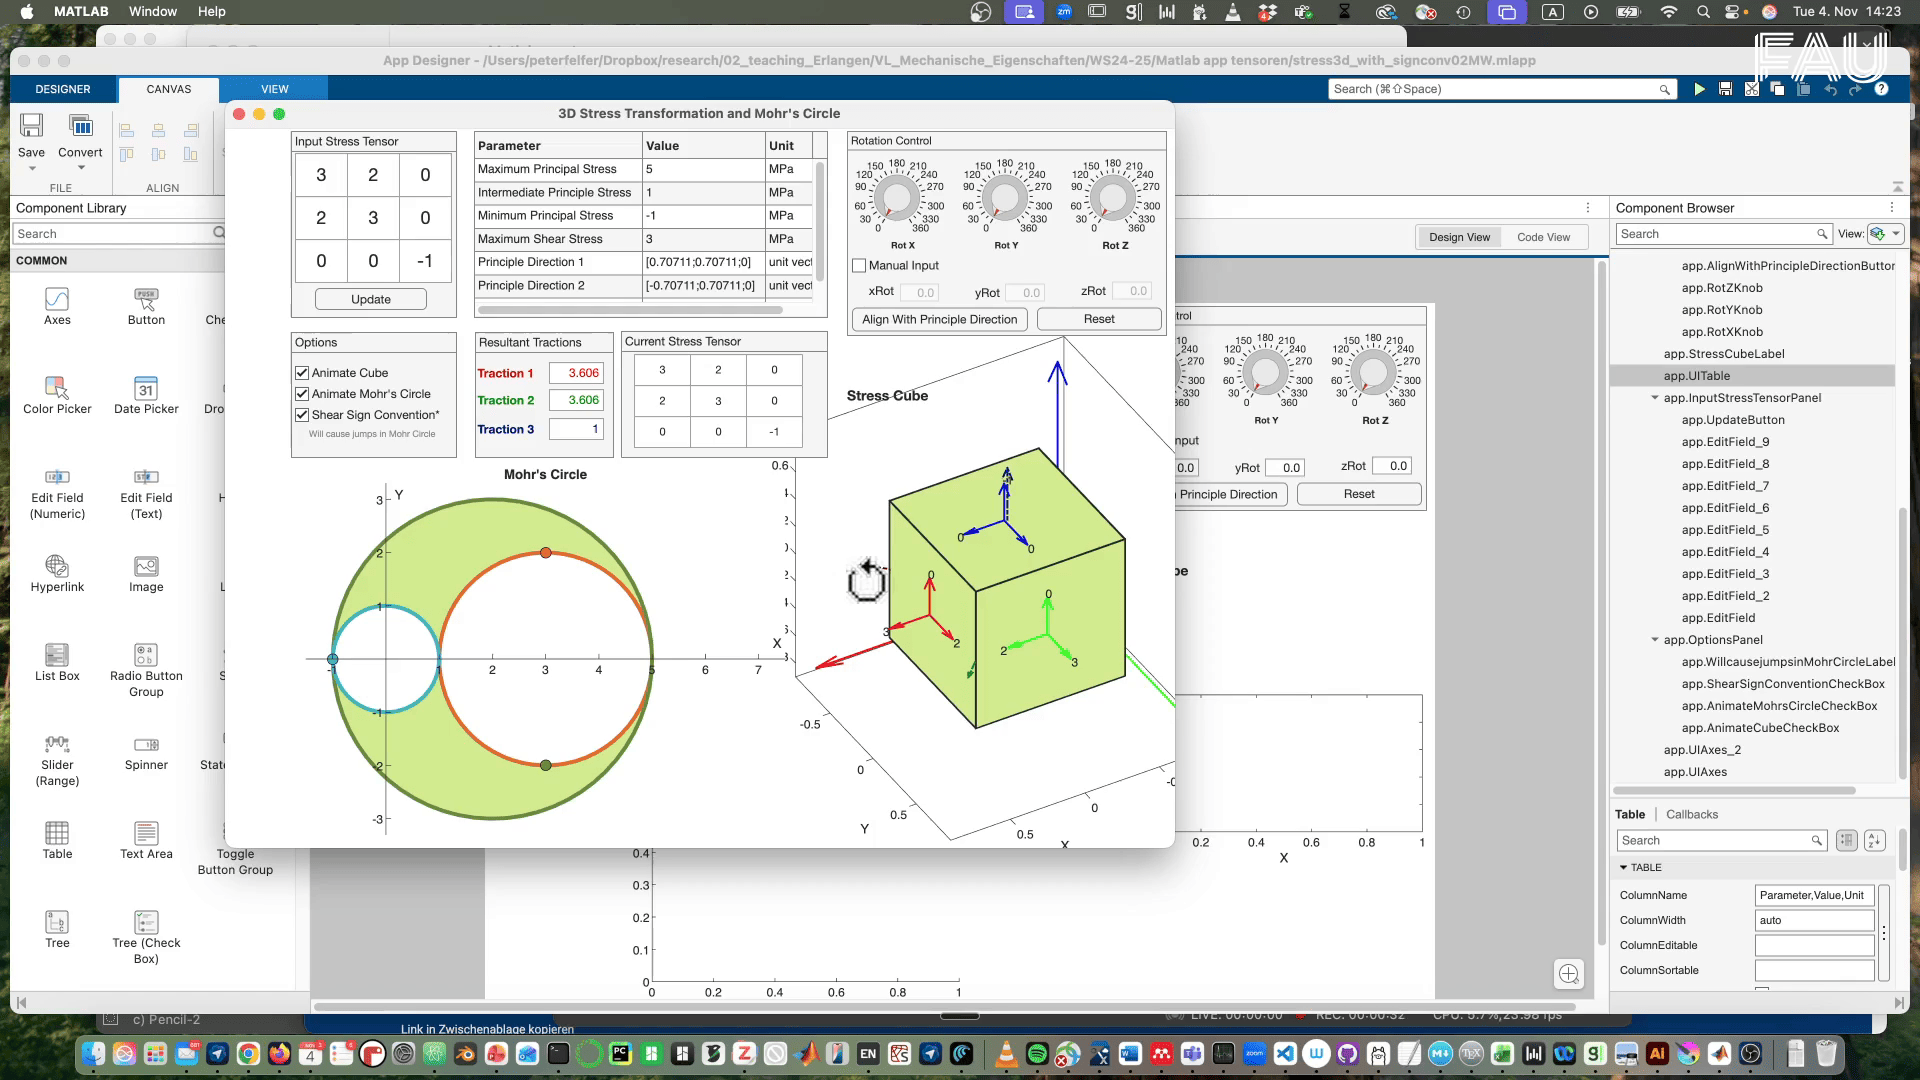Image resolution: width=1920 pixels, height=1080 pixels.
Task: Select the Date Picker component
Action: [146, 391]
